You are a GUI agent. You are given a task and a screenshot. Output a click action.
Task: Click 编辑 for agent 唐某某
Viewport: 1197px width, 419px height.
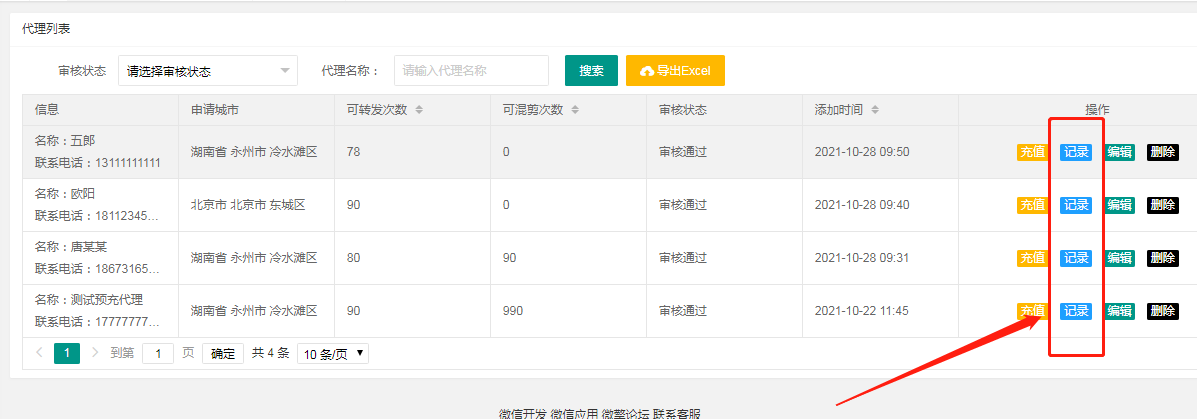(x=1119, y=258)
